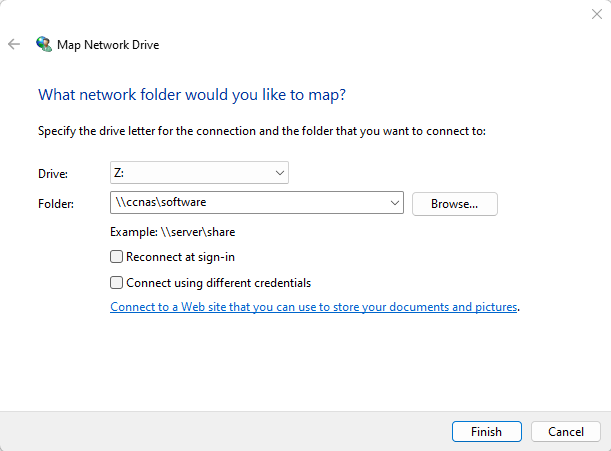Close the Map Network Drive window

(596, 13)
